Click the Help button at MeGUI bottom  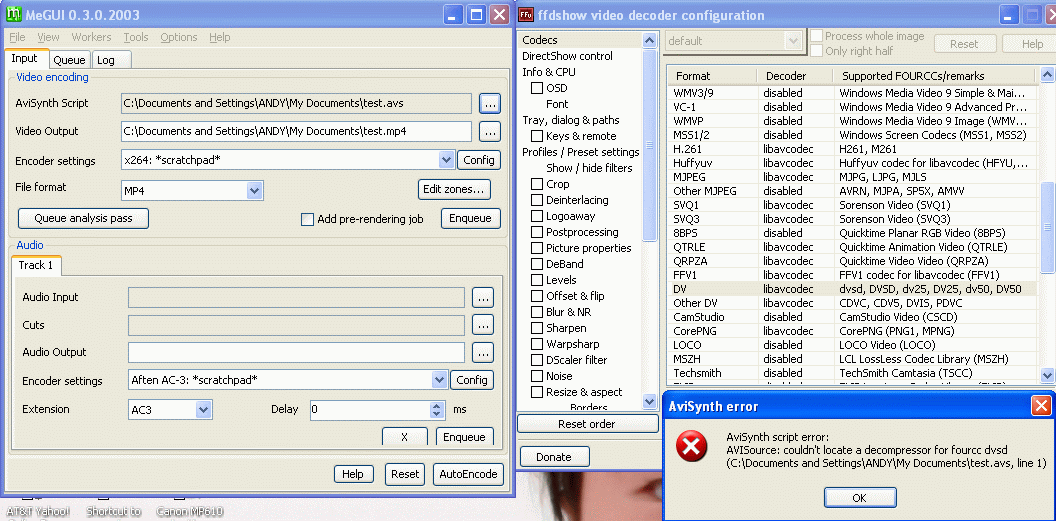click(353, 474)
